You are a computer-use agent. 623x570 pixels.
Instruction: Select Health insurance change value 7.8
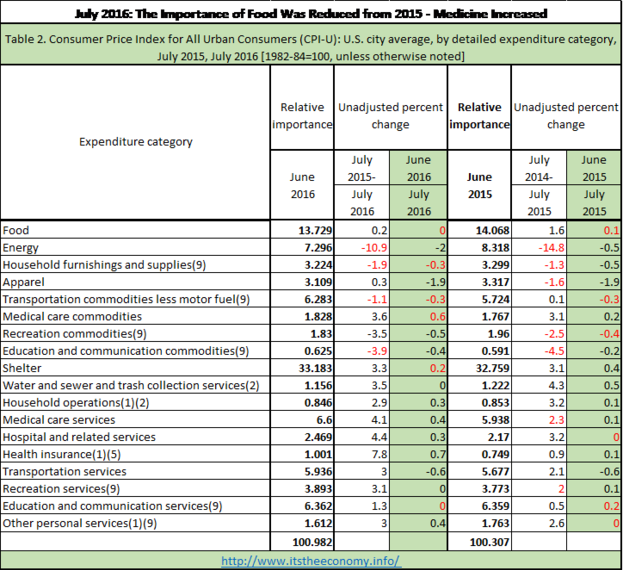pyautogui.click(x=379, y=454)
